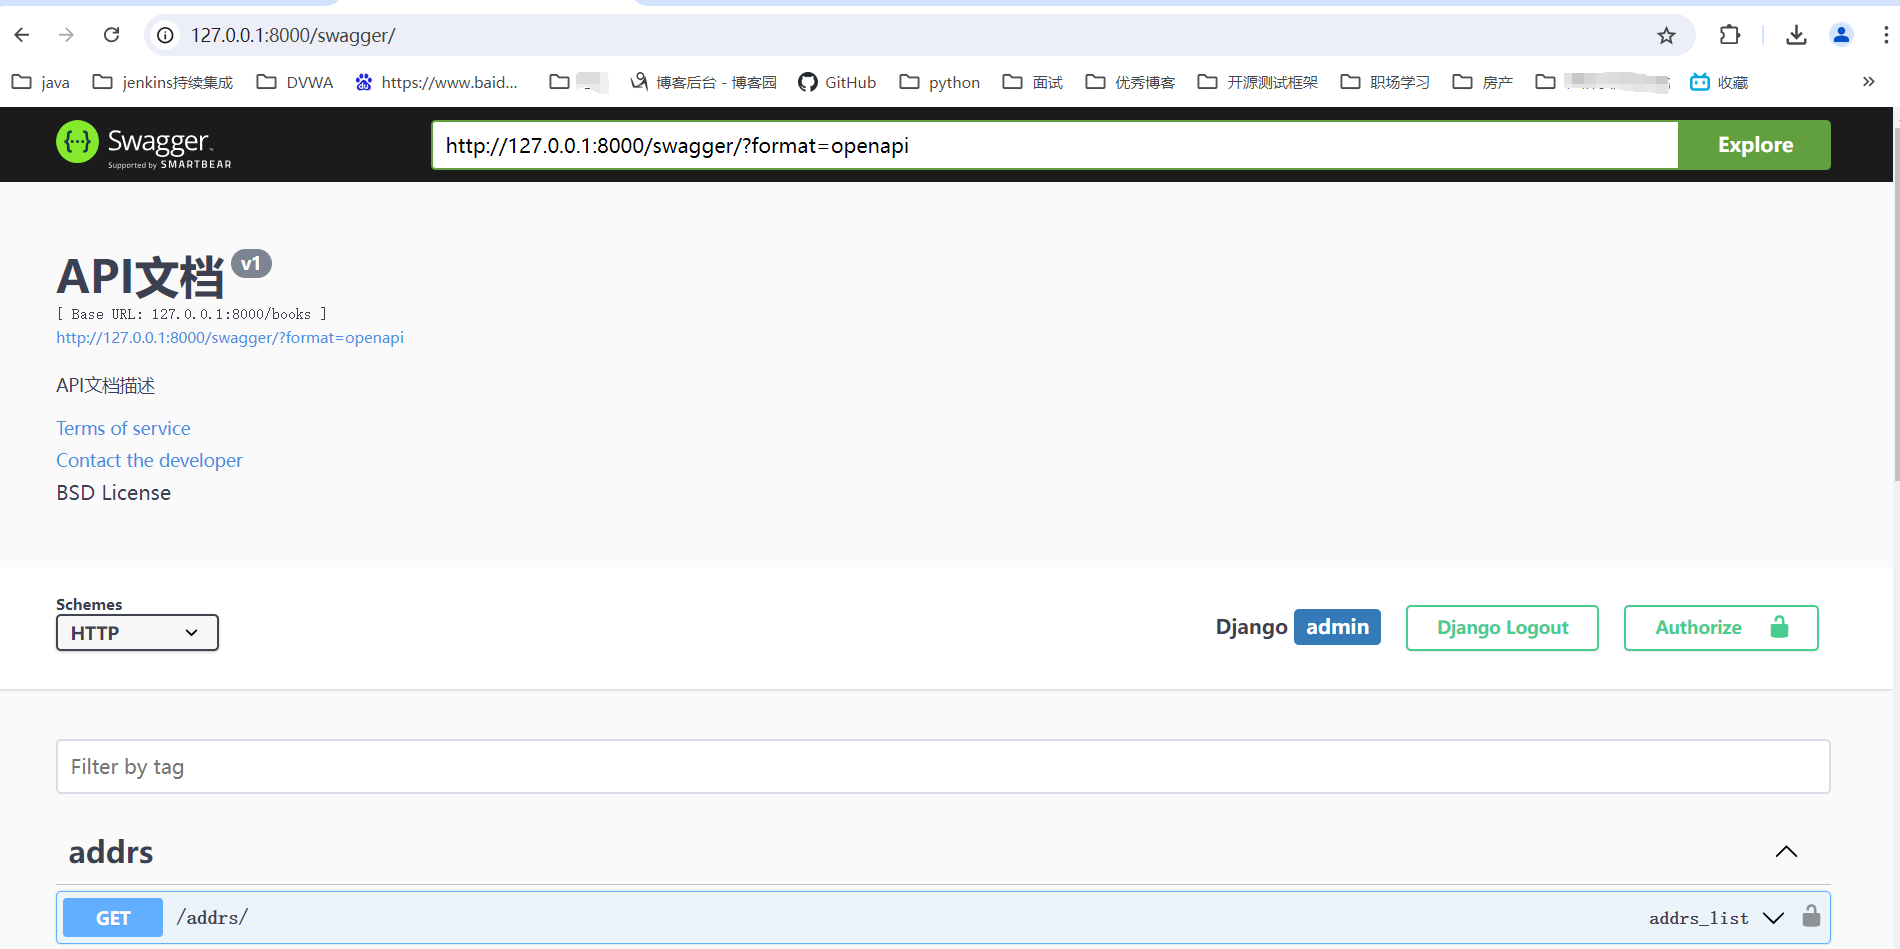Viewport: 1900px width, 949px height.
Task: Click the browser forward arrow
Action: [x=66, y=35]
